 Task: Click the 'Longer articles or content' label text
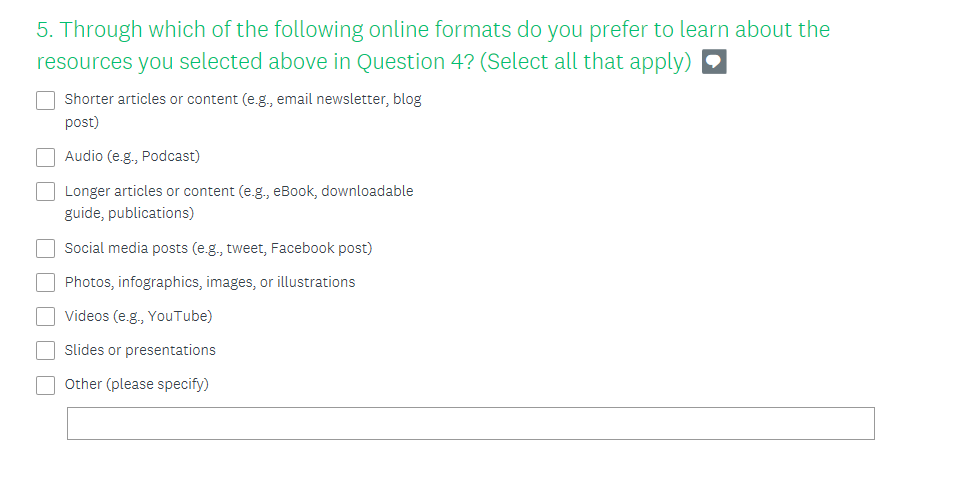pos(238,191)
